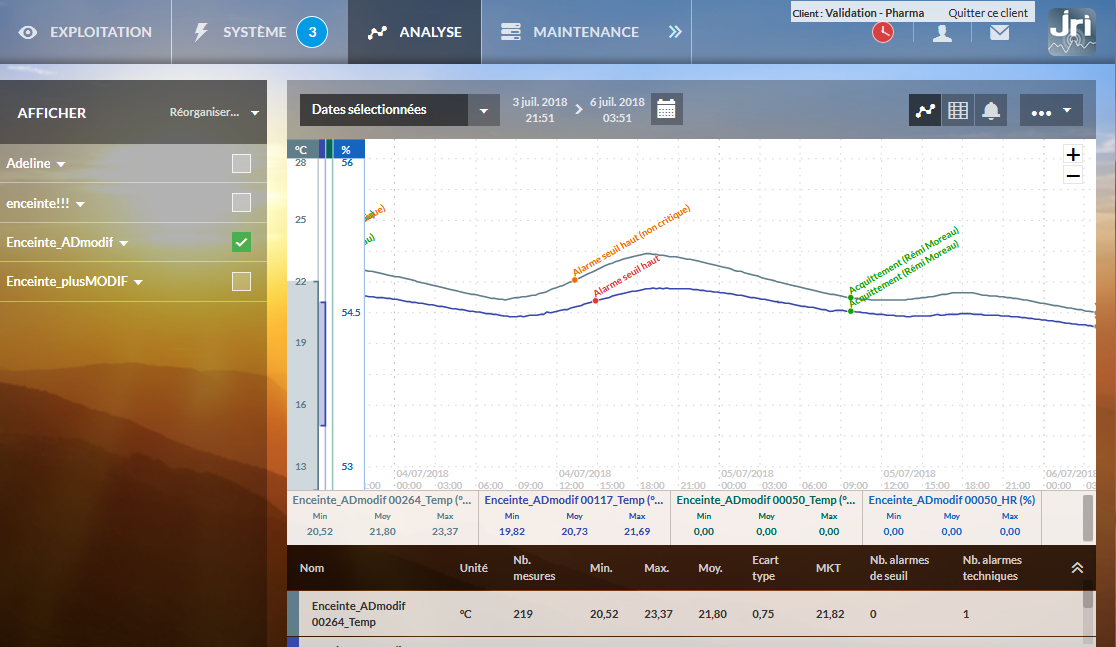1116x647 pixels.
Task: Click the end date 6 juil. 2018
Action: coord(617,110)
